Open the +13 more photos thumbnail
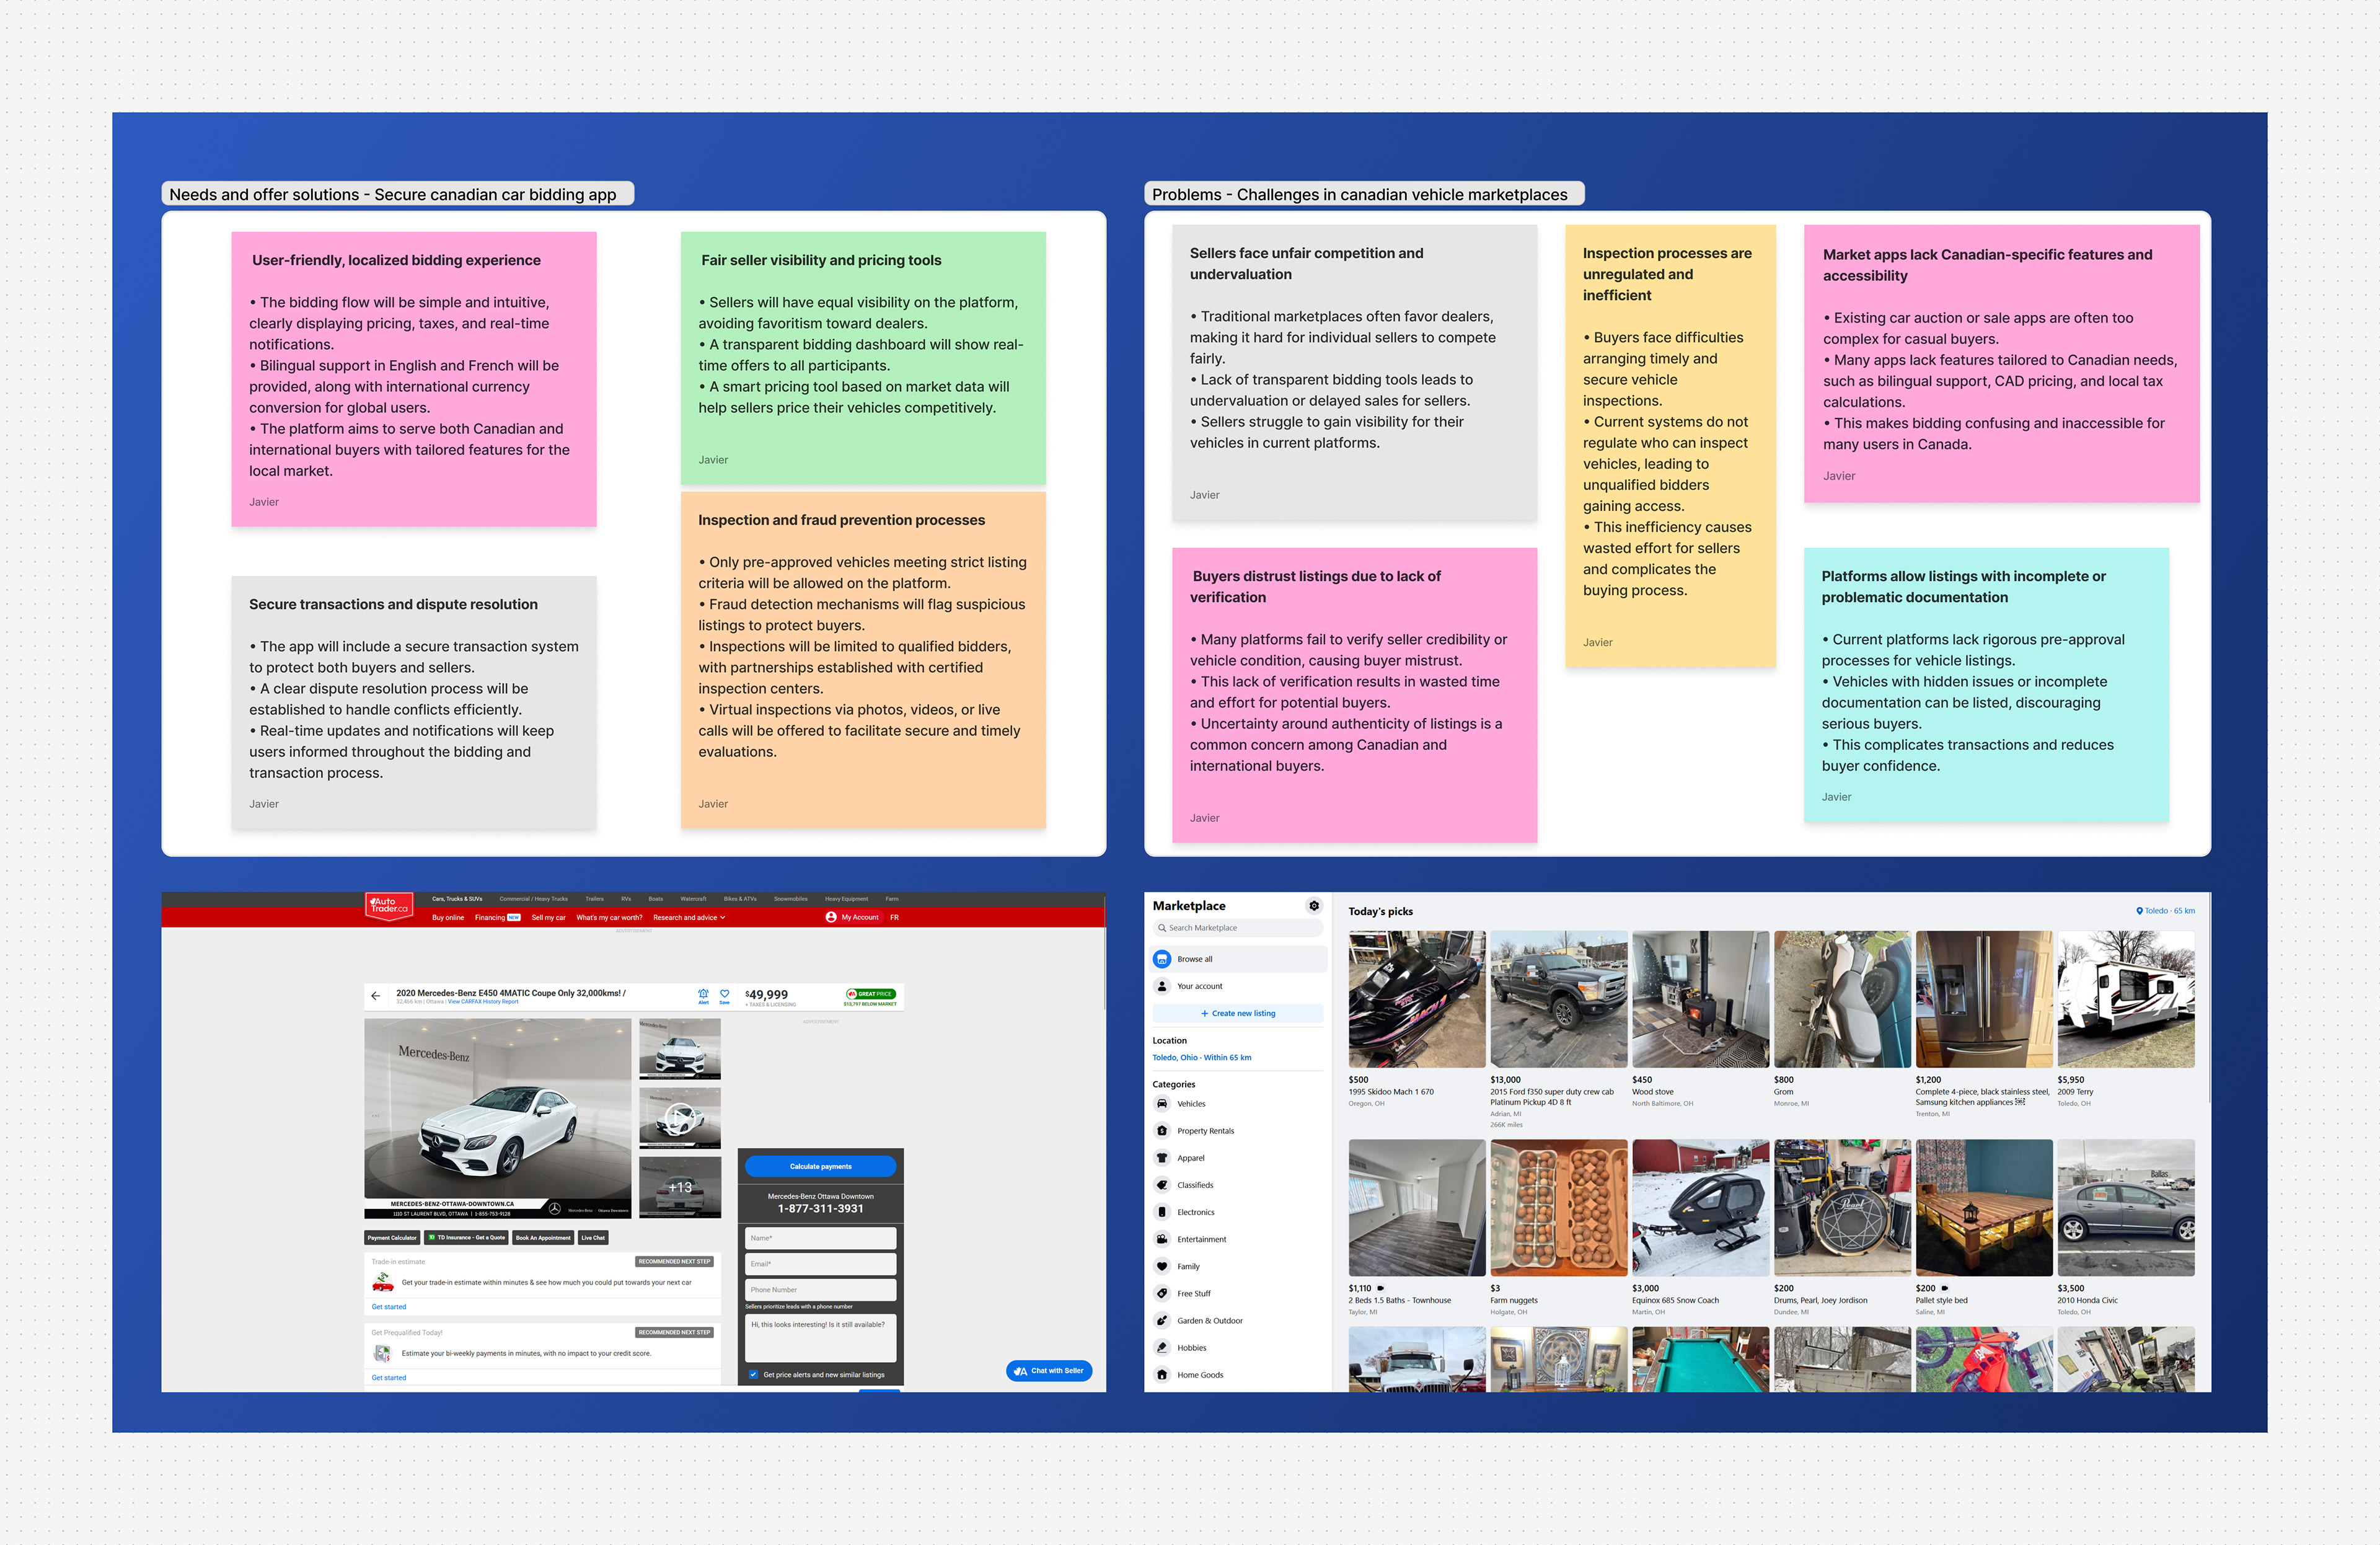 (680, 1187)
